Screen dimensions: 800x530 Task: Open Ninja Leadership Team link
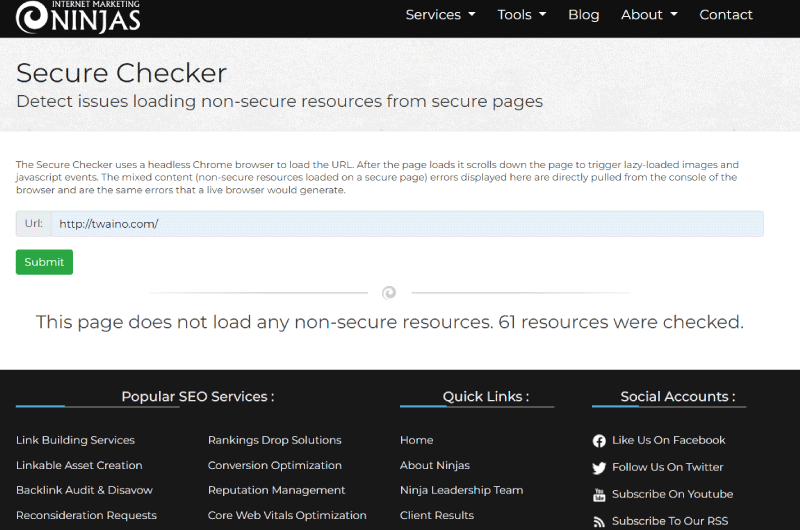click(462, 490)
